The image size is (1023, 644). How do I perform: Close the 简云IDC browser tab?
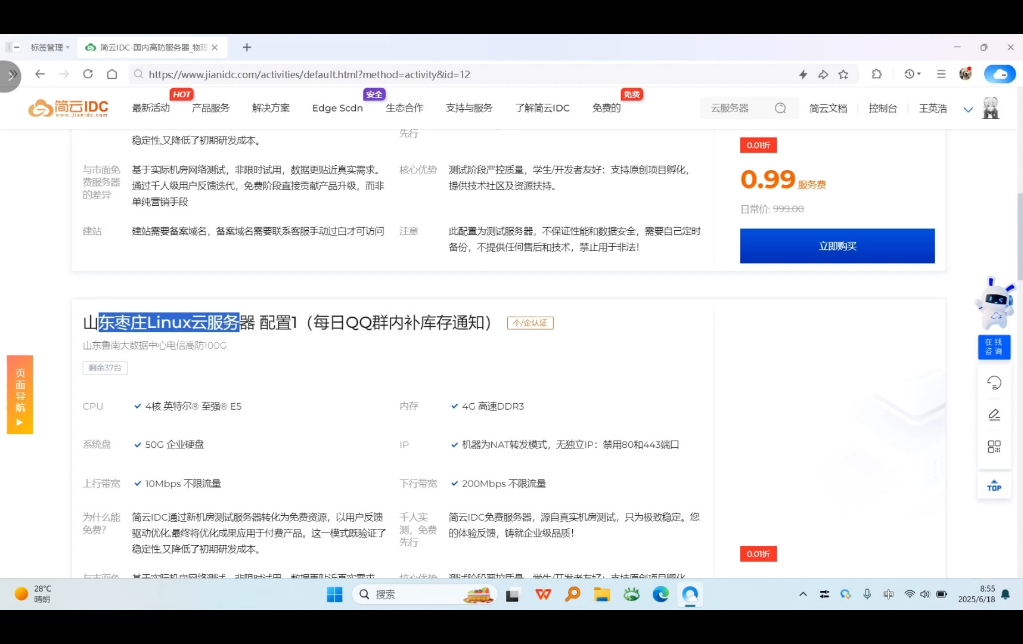click(x=215, y=48)
